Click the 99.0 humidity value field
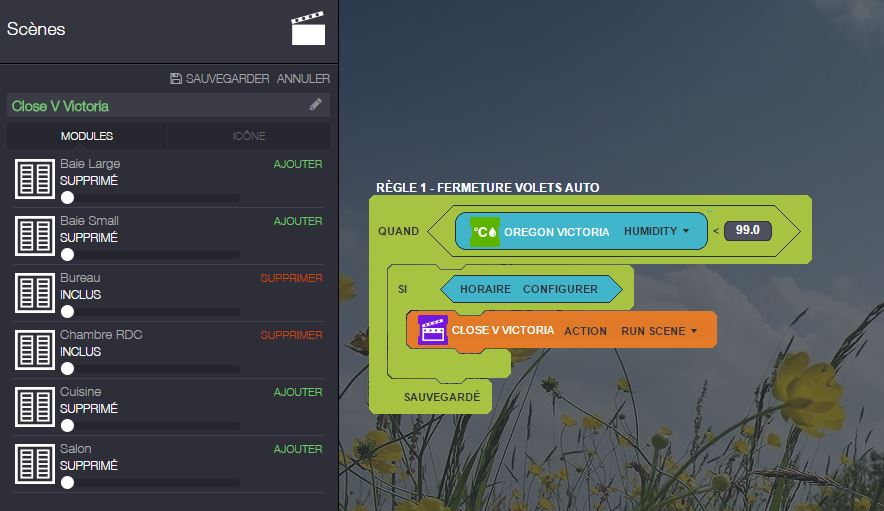884x511 pixels. pos(747,230)
